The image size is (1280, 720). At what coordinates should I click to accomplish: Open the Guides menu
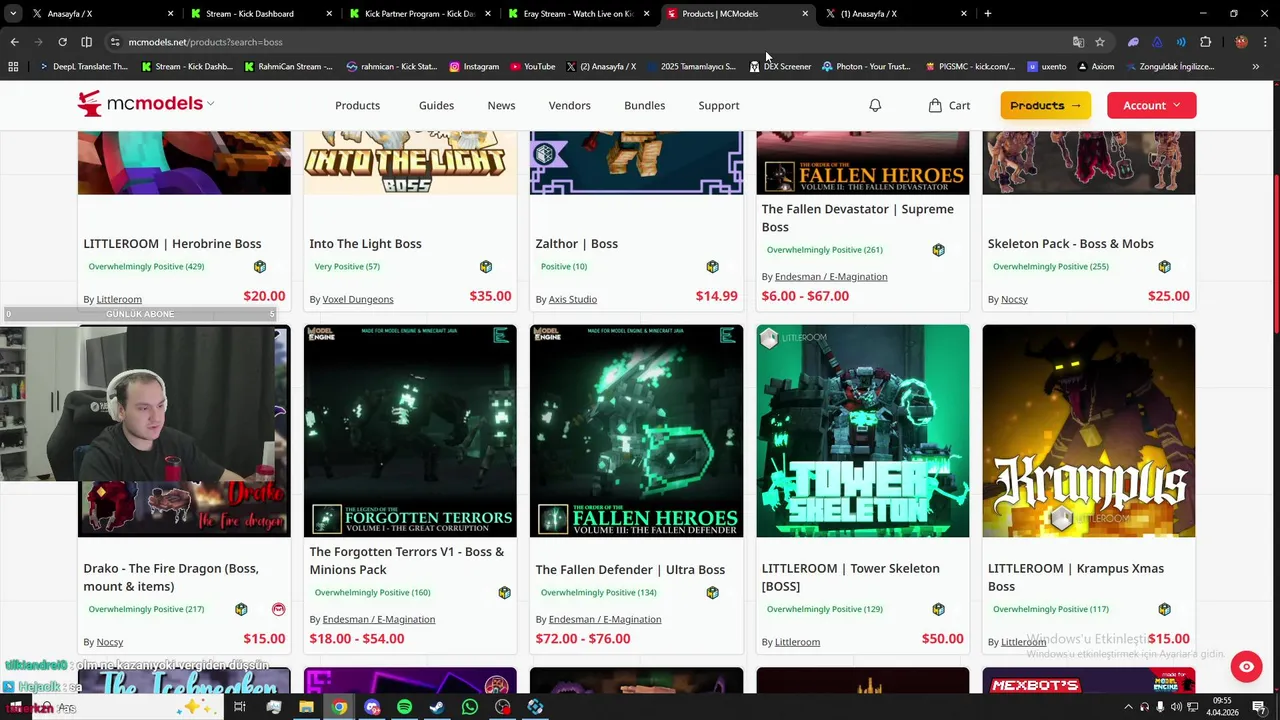[x=436, y=105]
